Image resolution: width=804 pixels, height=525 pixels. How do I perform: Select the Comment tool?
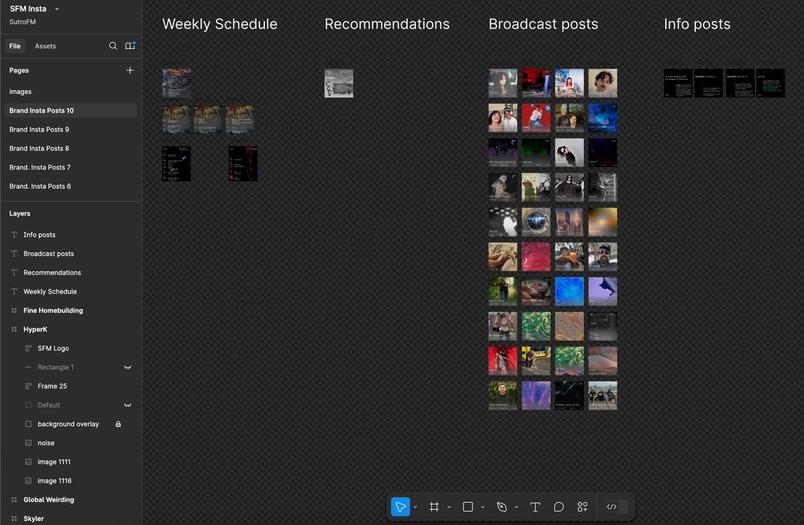coord(558,507)
